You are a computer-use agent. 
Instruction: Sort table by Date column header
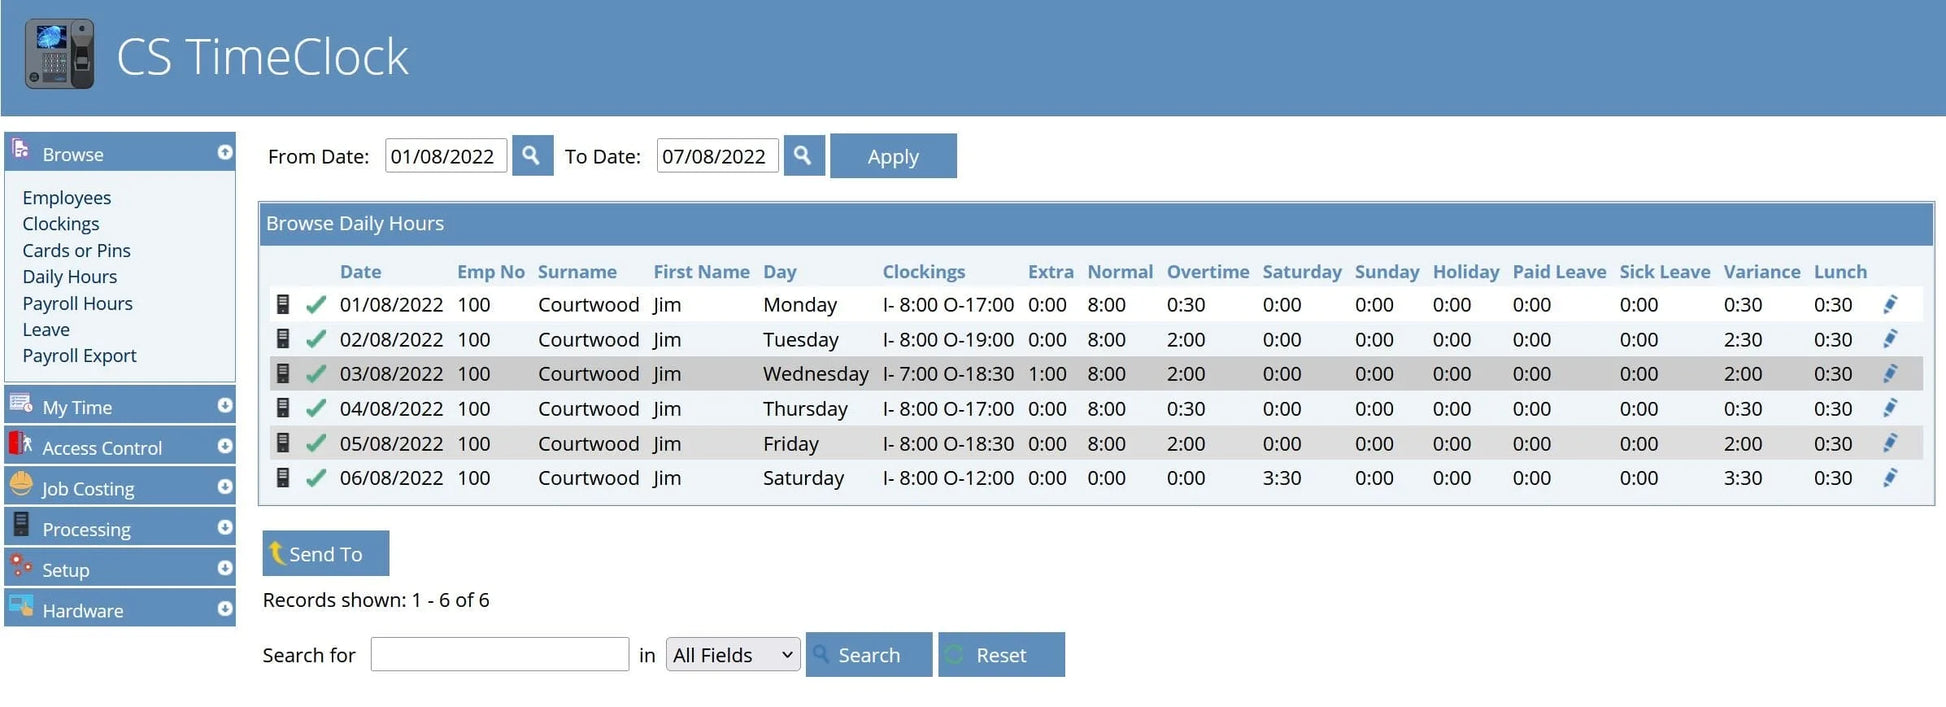360,272
